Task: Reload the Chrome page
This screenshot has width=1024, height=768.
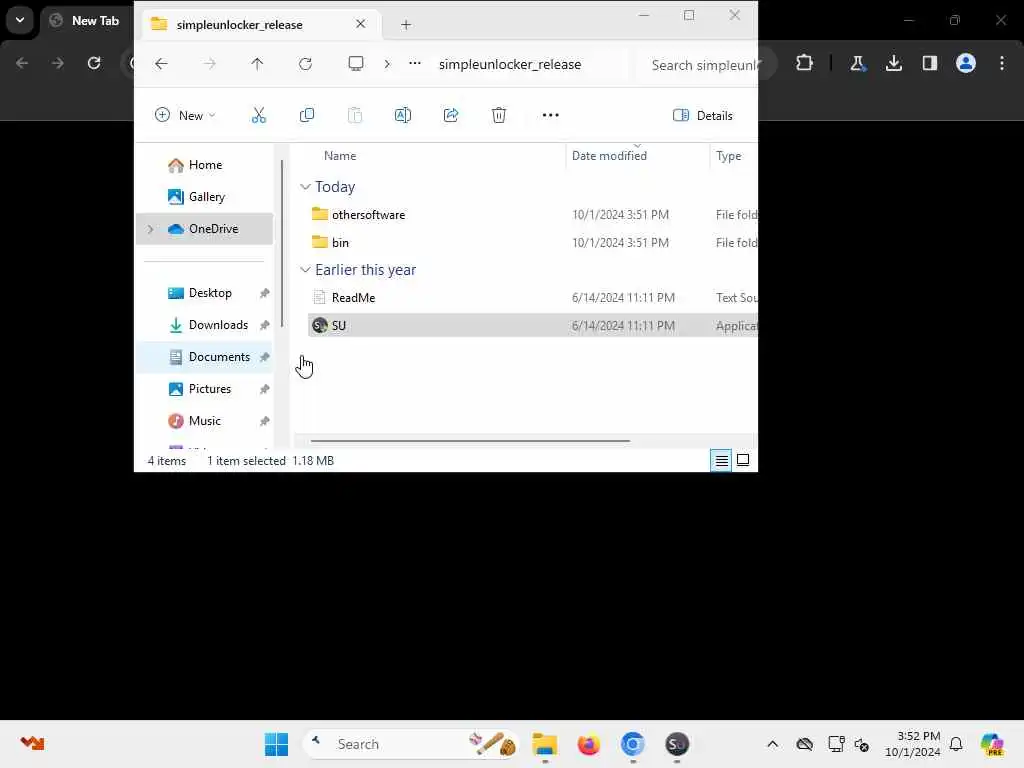Action: 94,63
